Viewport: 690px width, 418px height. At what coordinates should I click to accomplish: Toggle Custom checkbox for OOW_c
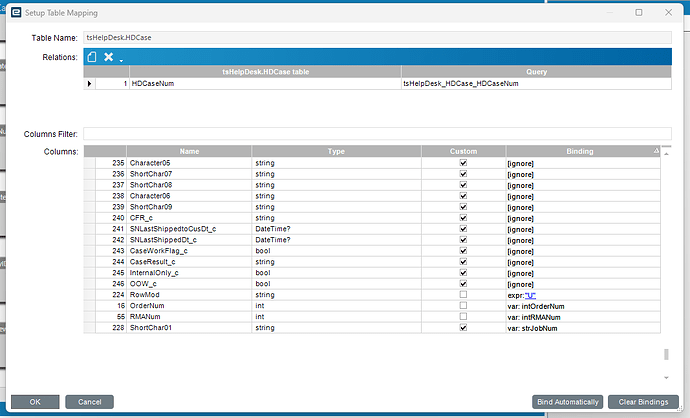click(x=463, y=284)
